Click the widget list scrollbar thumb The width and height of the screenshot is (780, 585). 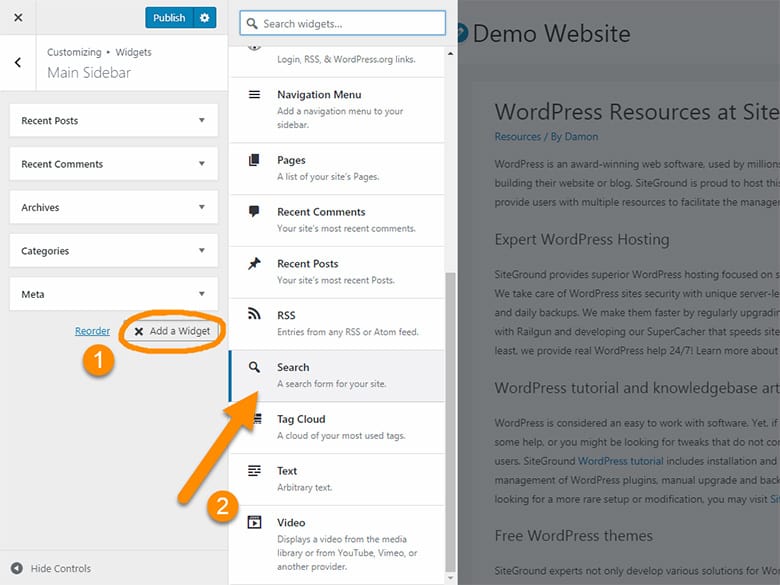point(450,422)
